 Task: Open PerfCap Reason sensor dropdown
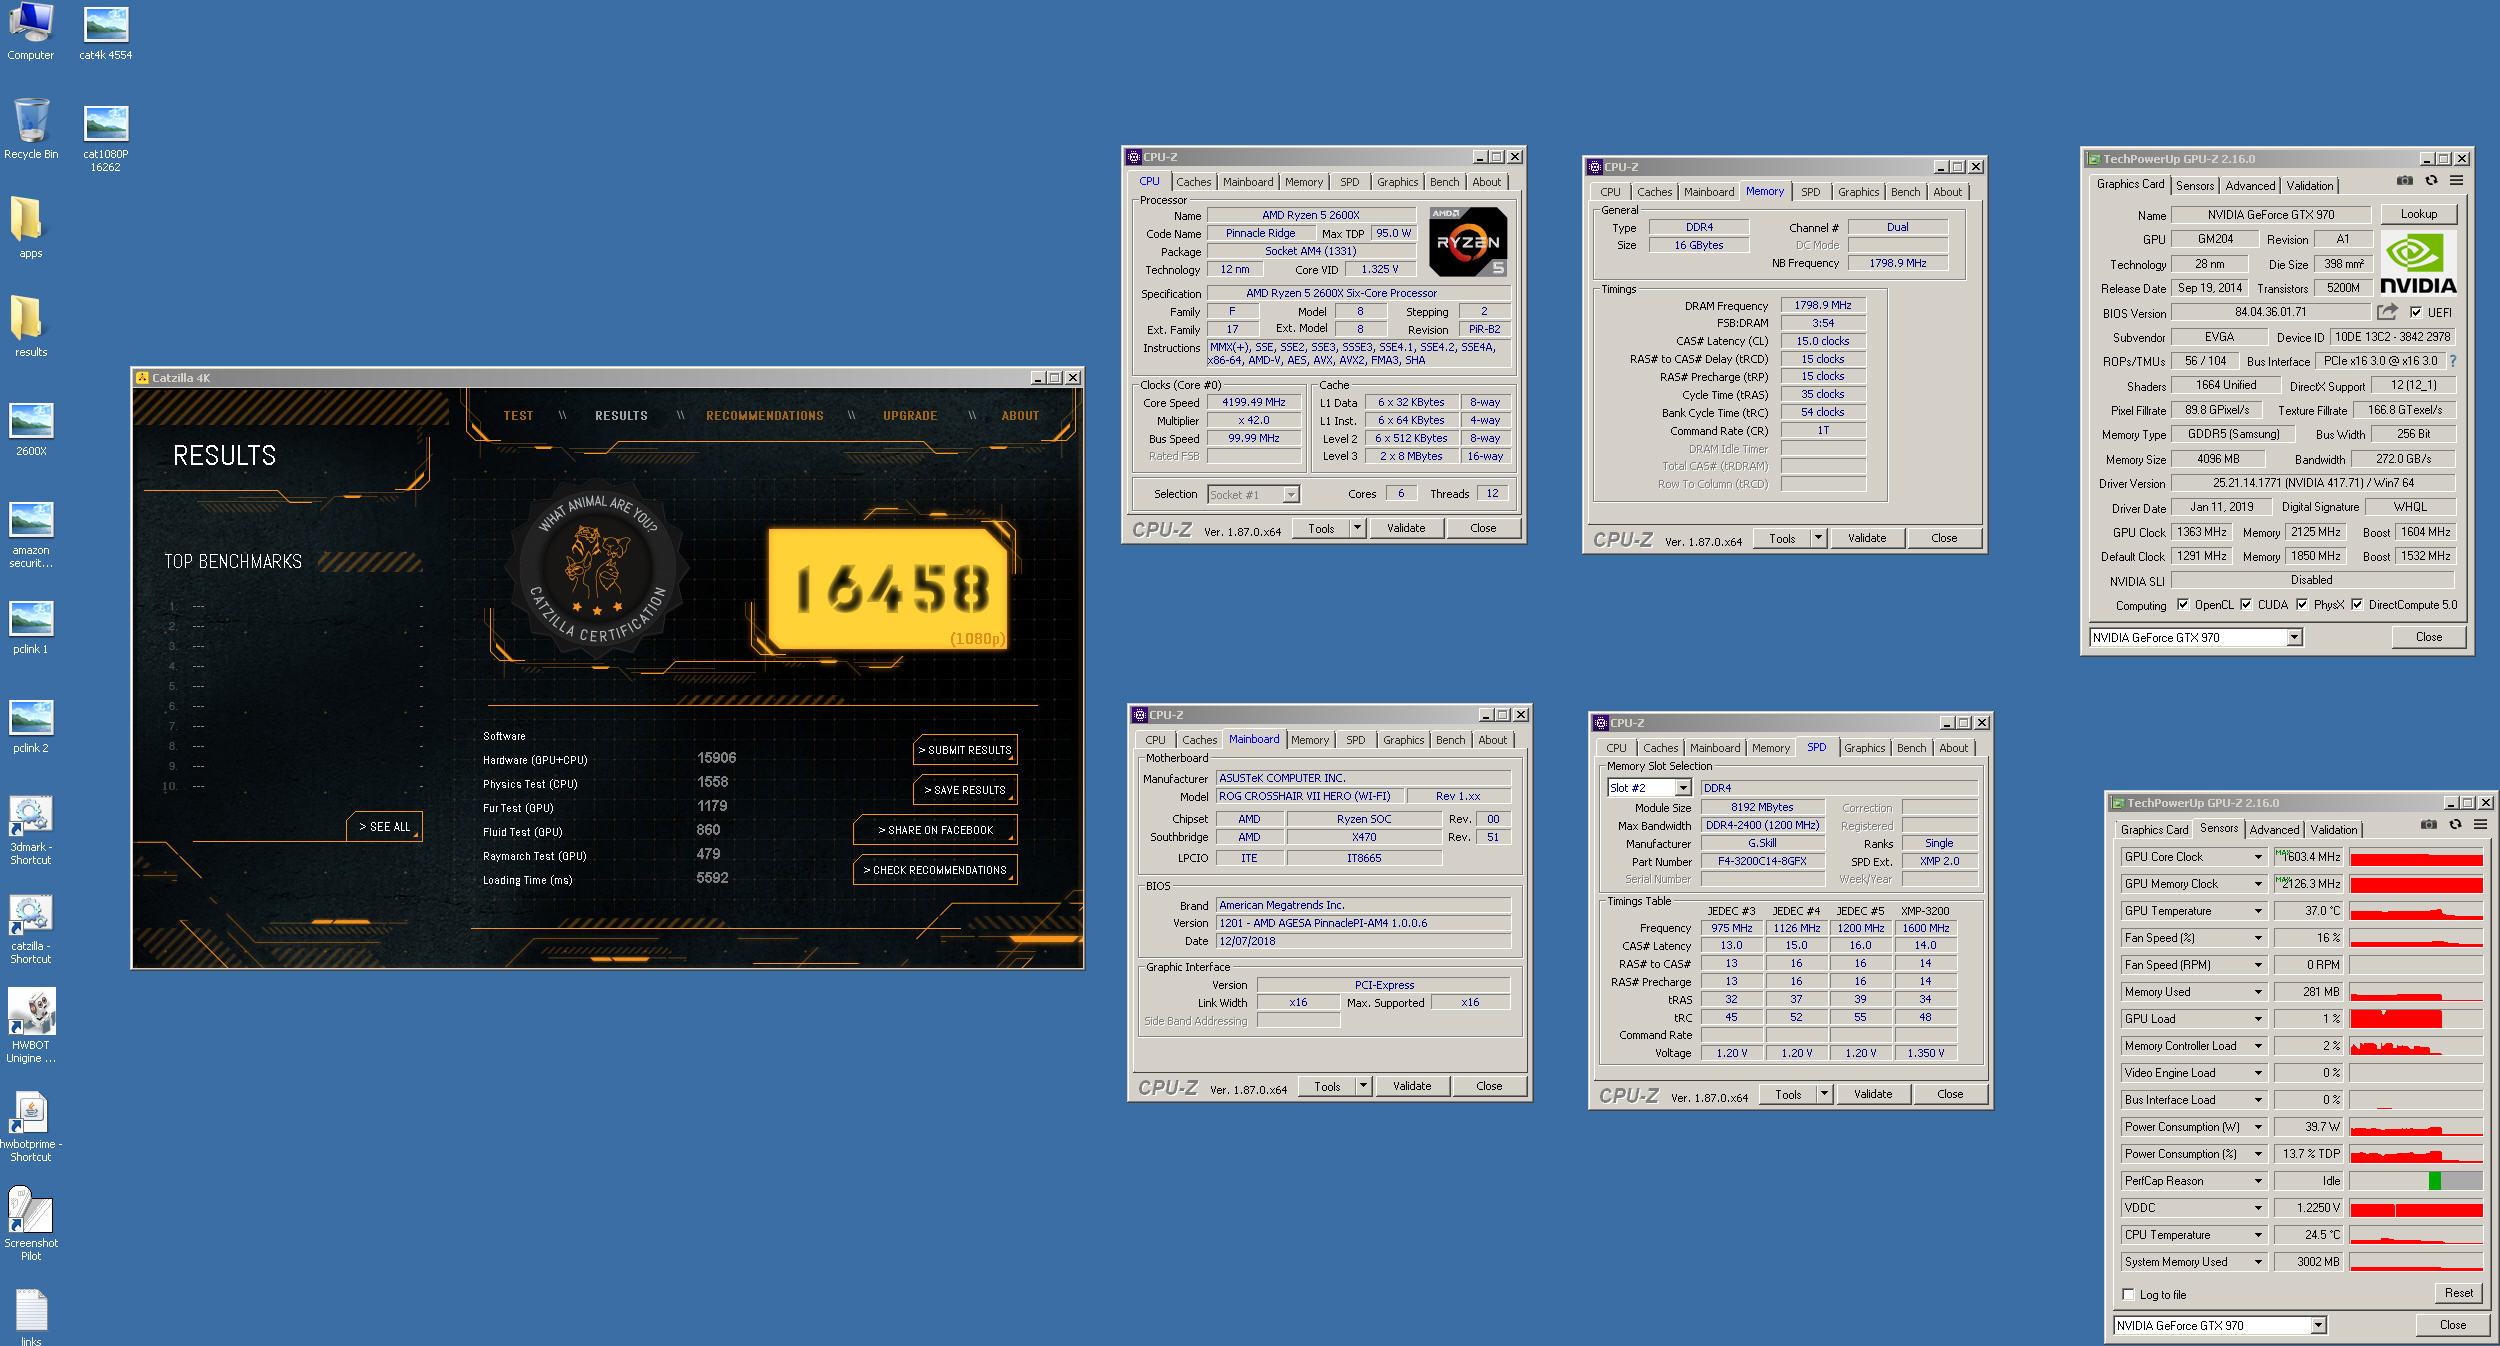[x=2258, y=1181]
